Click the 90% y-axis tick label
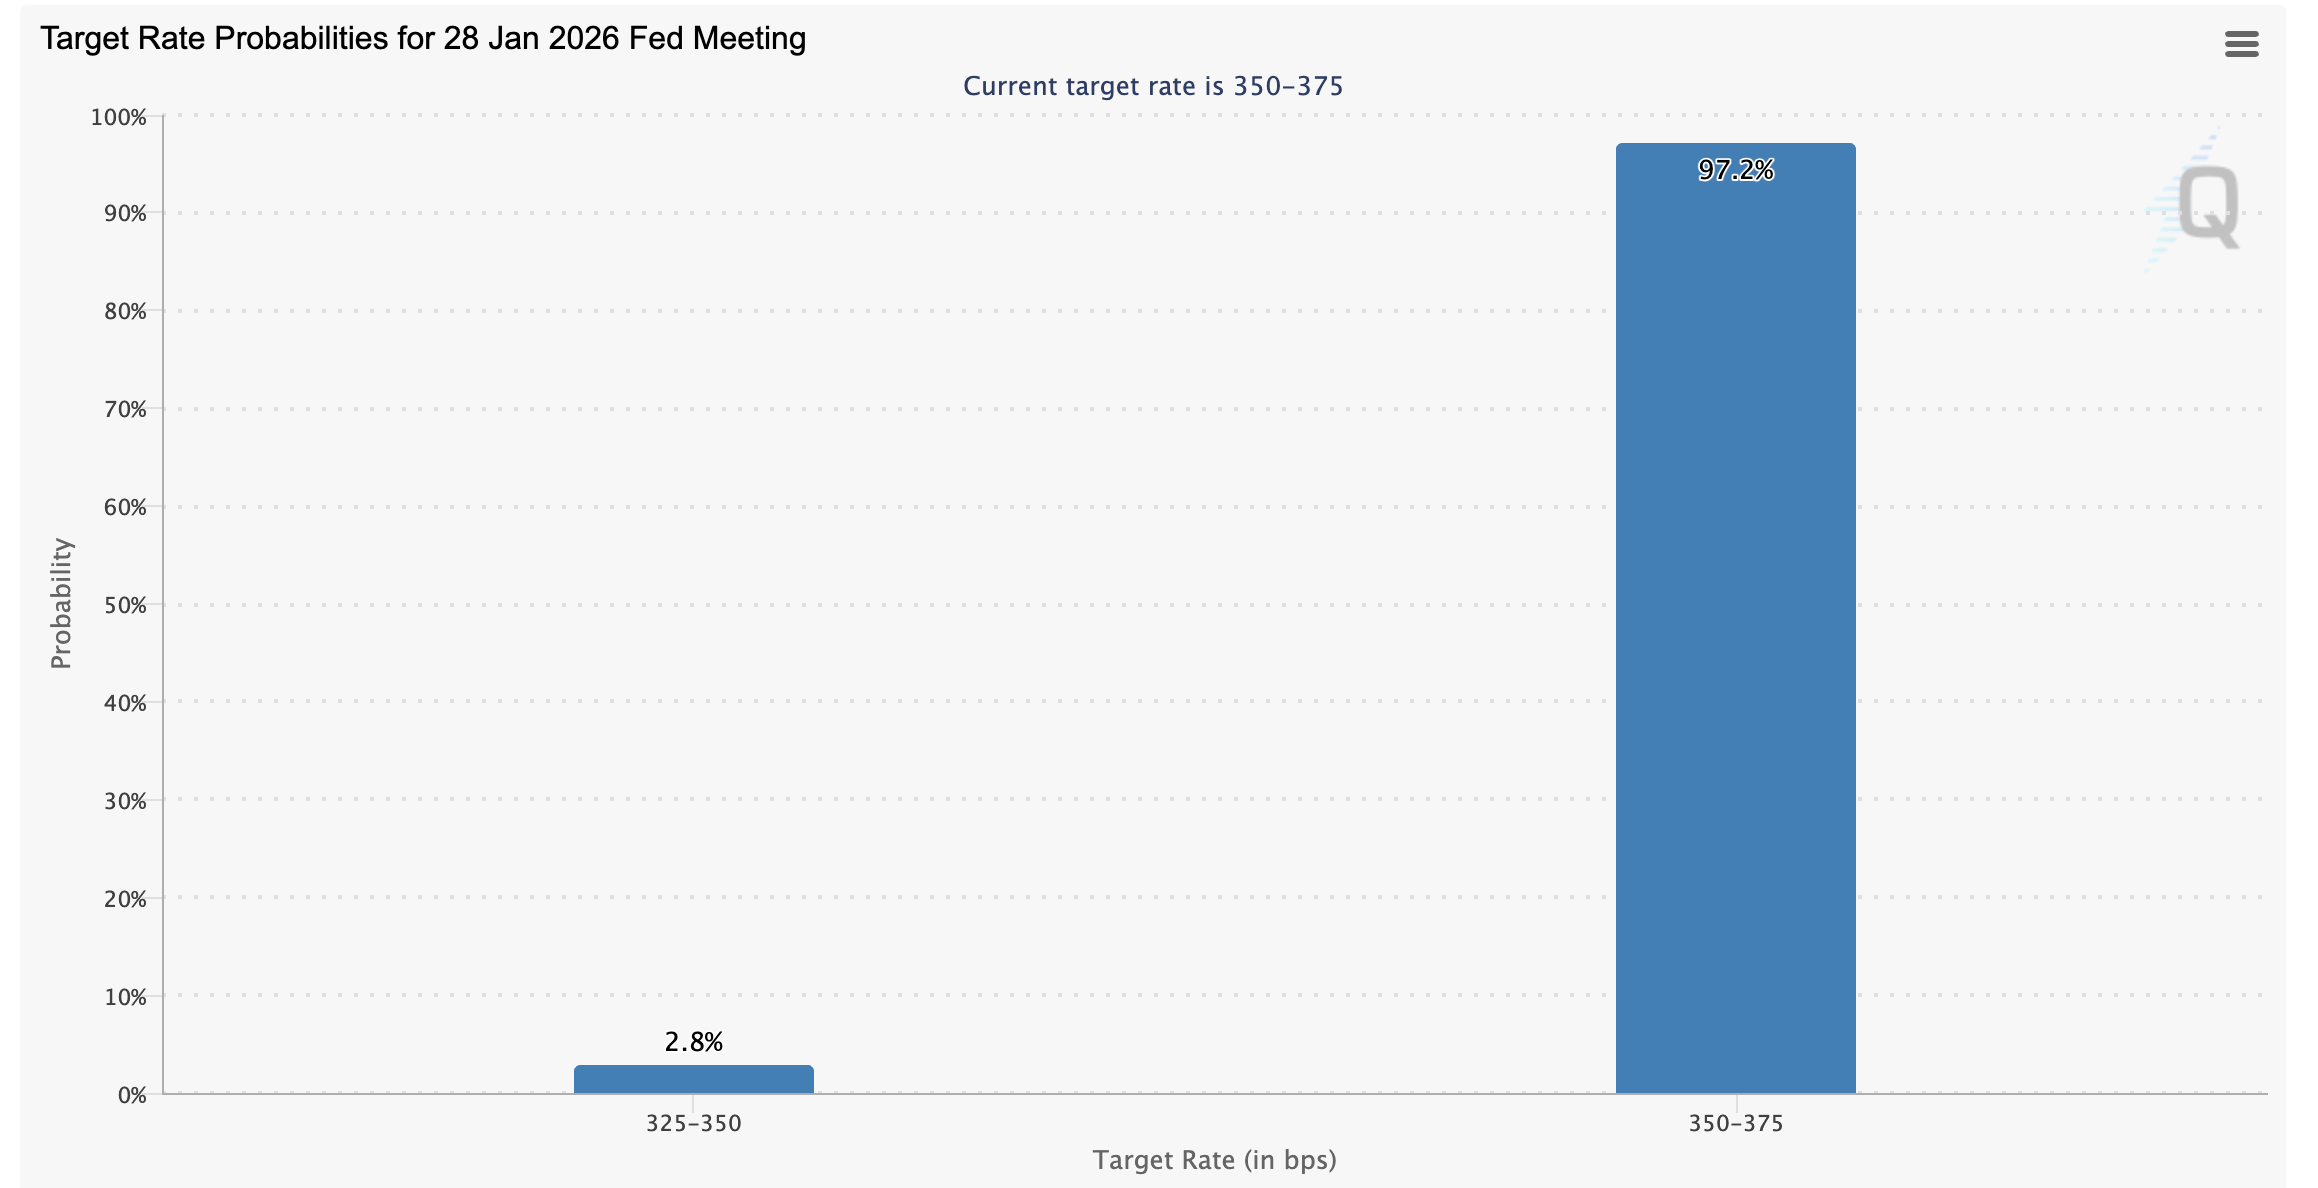The width and height of the screenshot is (2318, 1188). 125,213
